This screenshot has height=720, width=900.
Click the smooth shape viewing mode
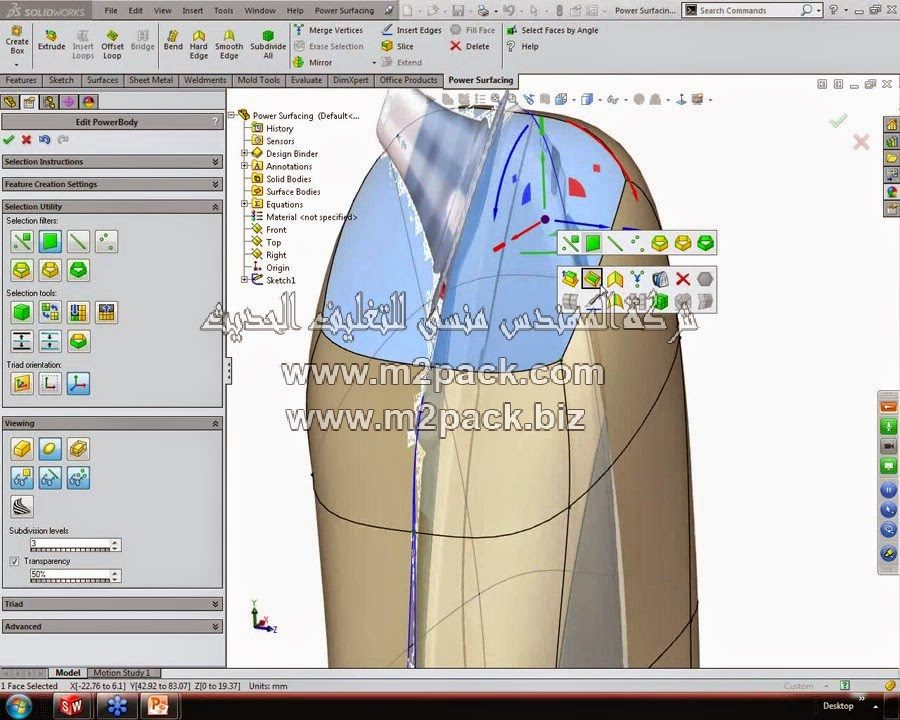coord(50,449)
